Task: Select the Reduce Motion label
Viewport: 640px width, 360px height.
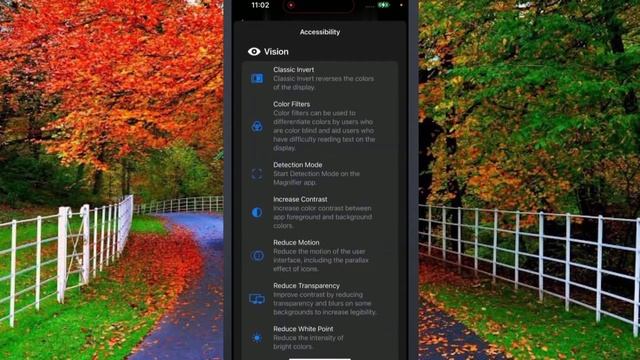Action: [296, 242]
